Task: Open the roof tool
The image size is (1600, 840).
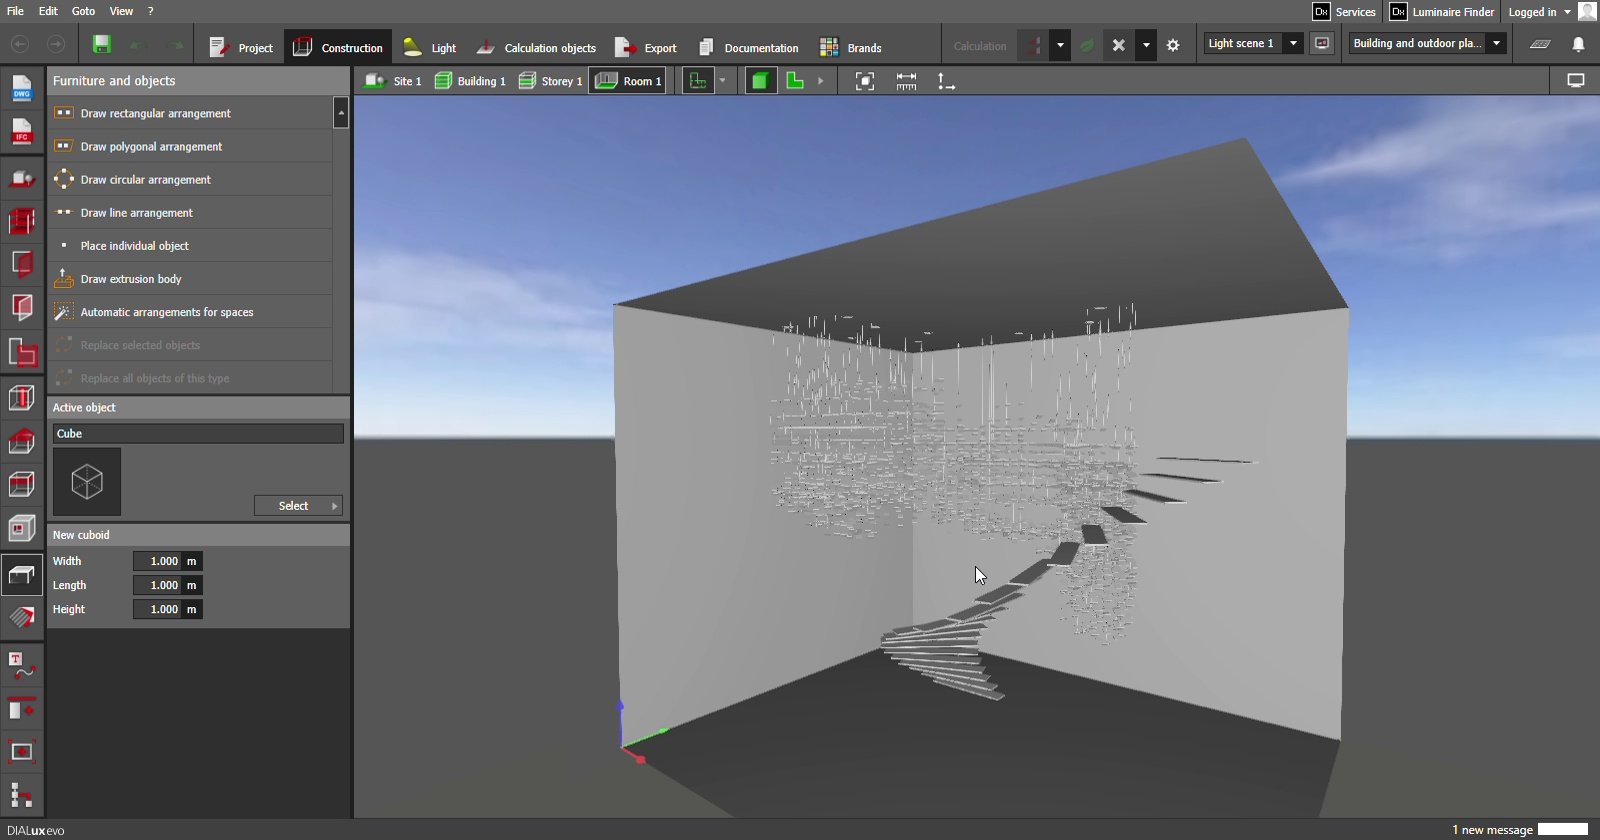Action: pyautogui.click(x=21, y=441)
